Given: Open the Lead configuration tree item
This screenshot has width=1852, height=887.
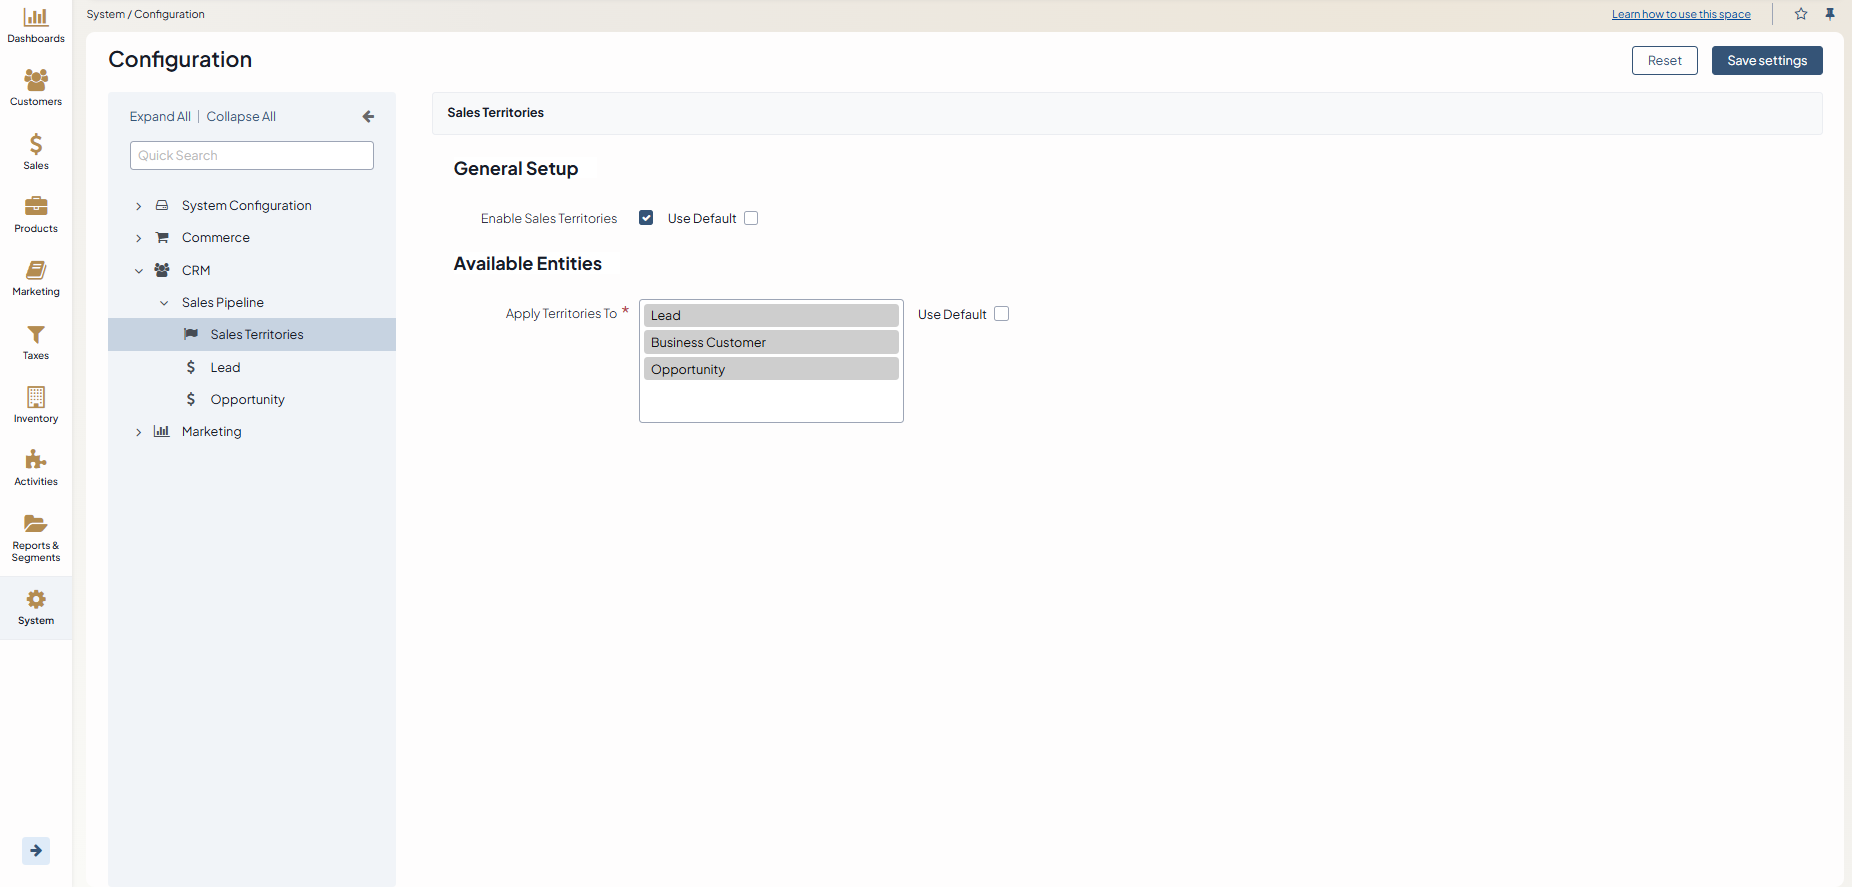Looking at the screenshot, I should coord(225,368).
